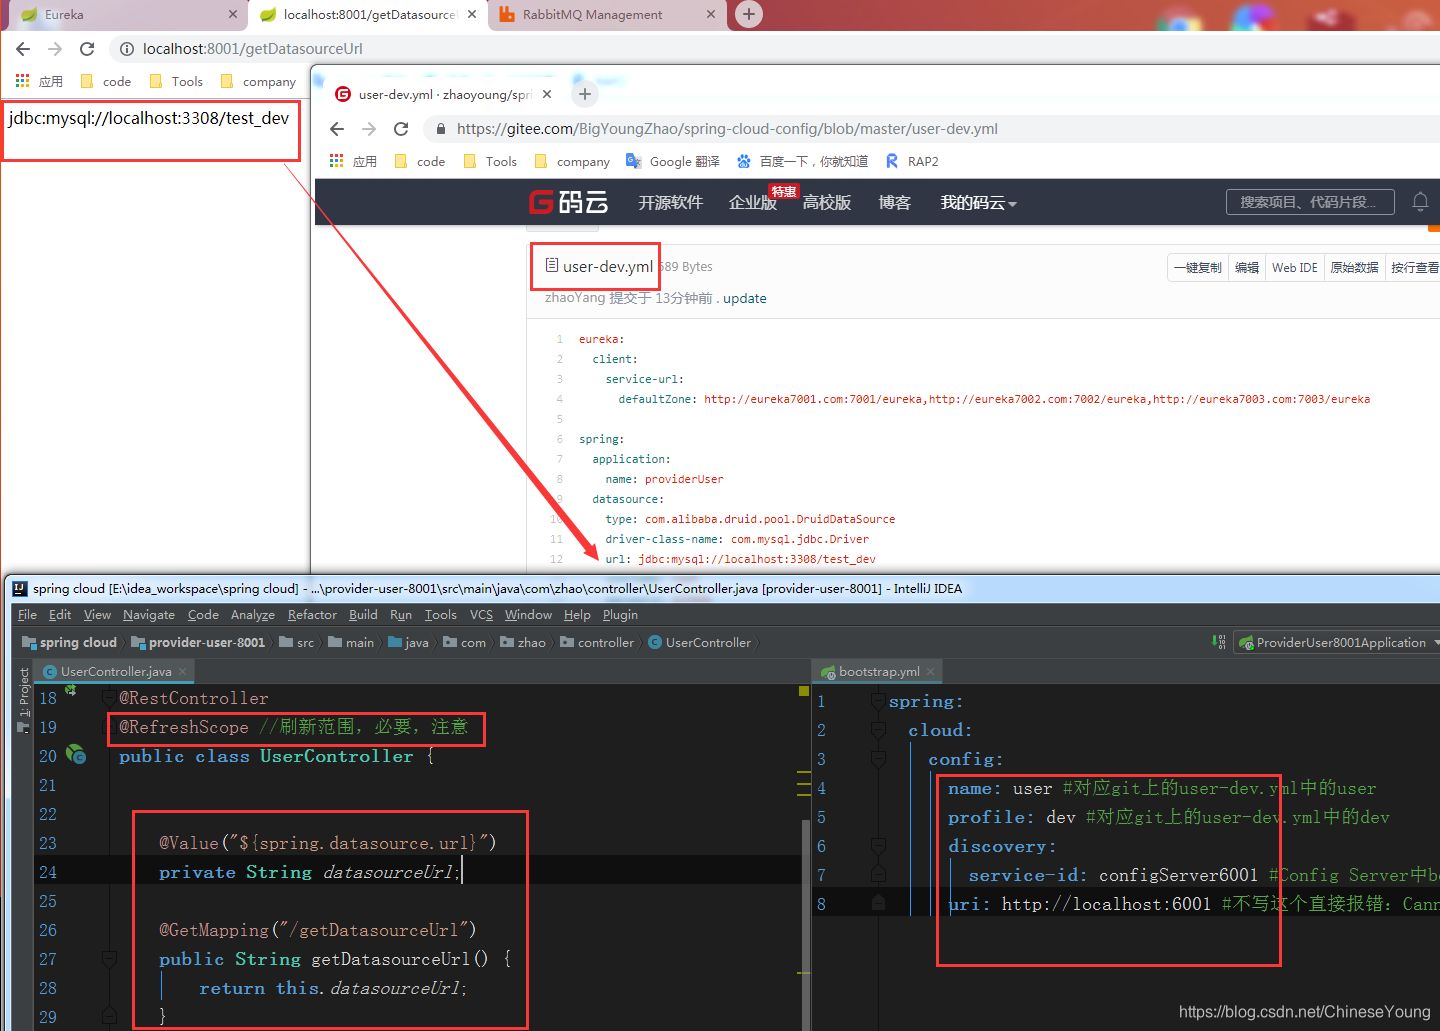
Task: Click the jdbc:mysql URL text in localhost page
Action: (149, 118)
